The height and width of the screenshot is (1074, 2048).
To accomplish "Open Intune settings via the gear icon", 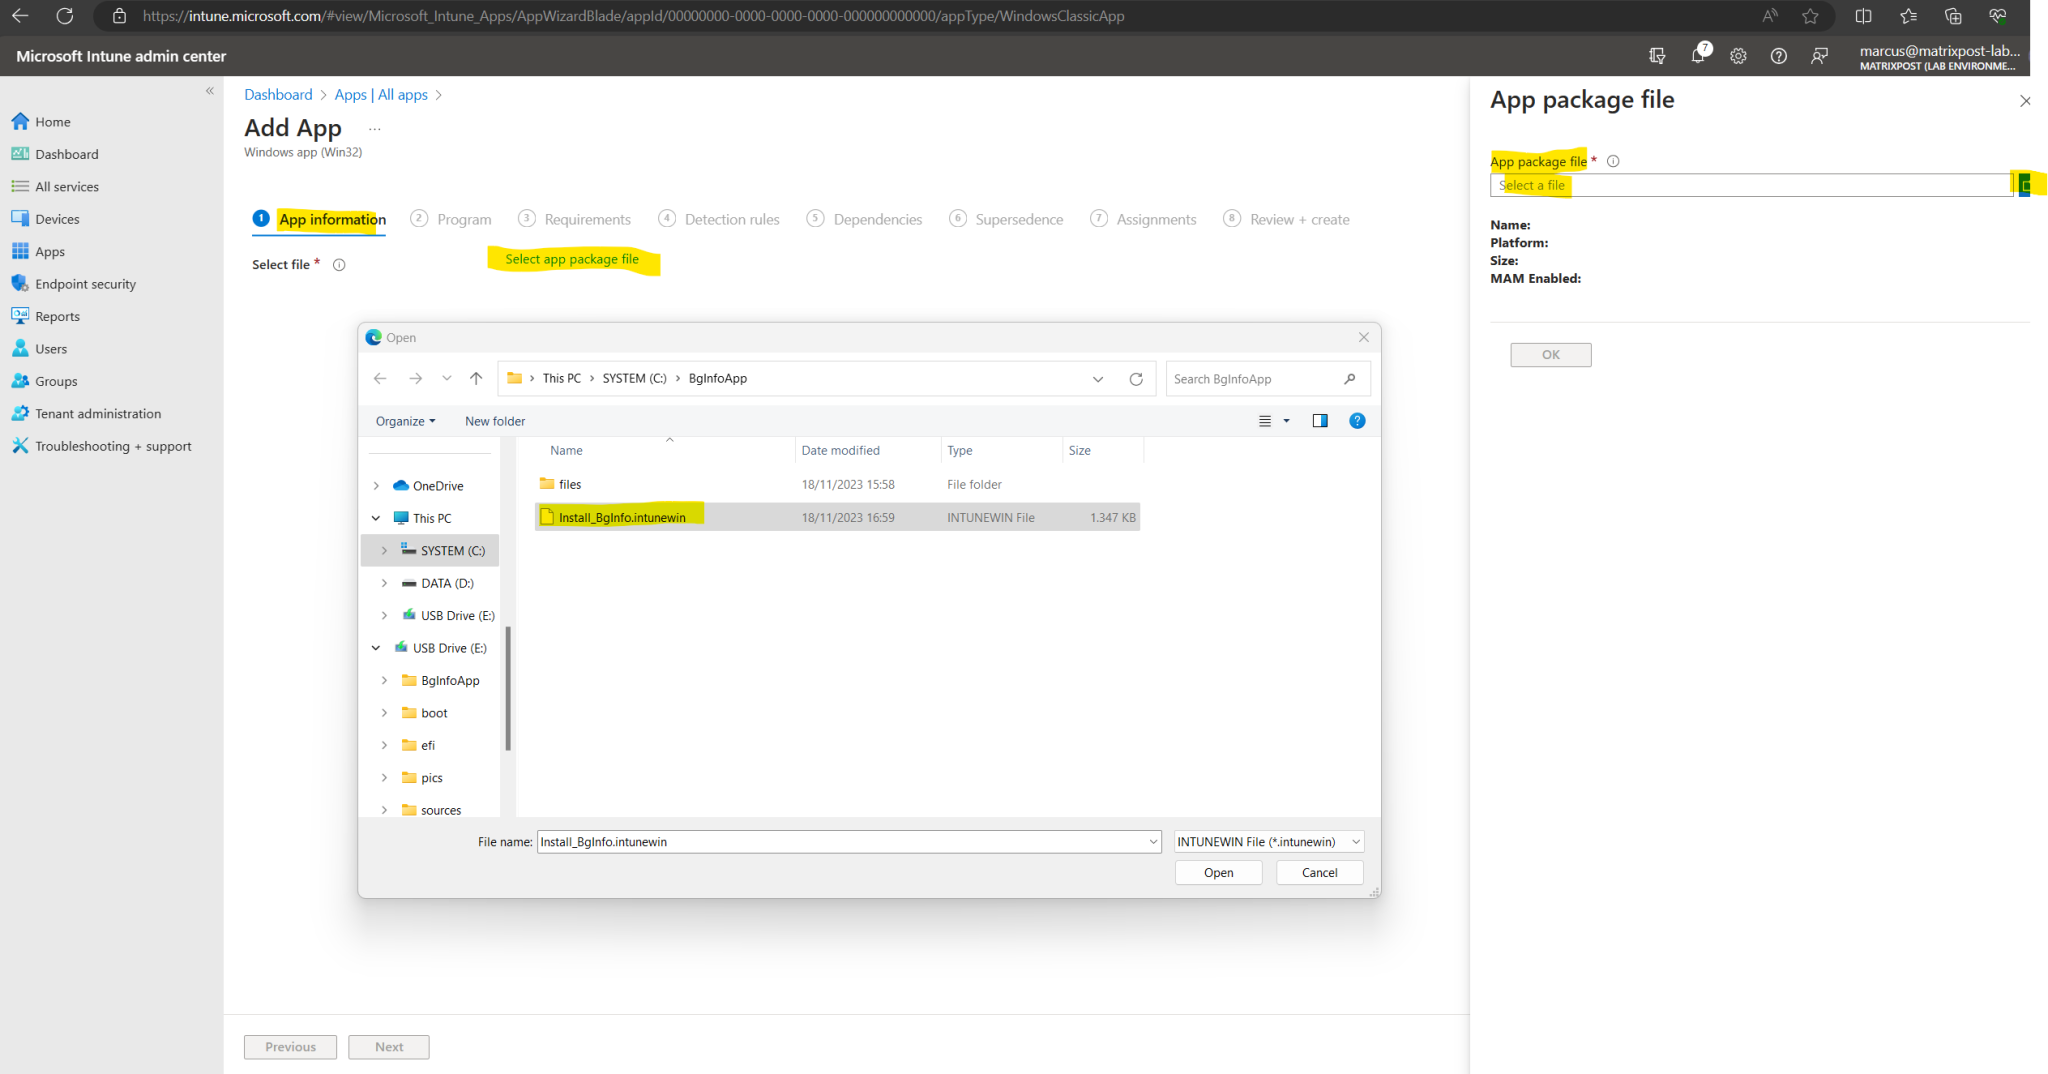I will tap(1738, 56).
